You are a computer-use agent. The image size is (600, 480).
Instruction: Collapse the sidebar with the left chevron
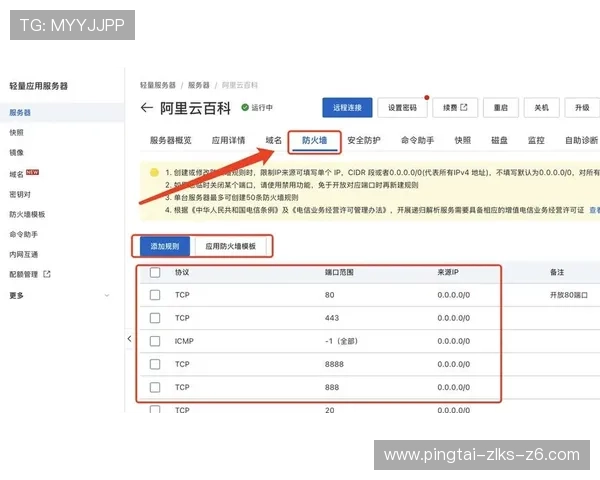click(x=129, y=339)
